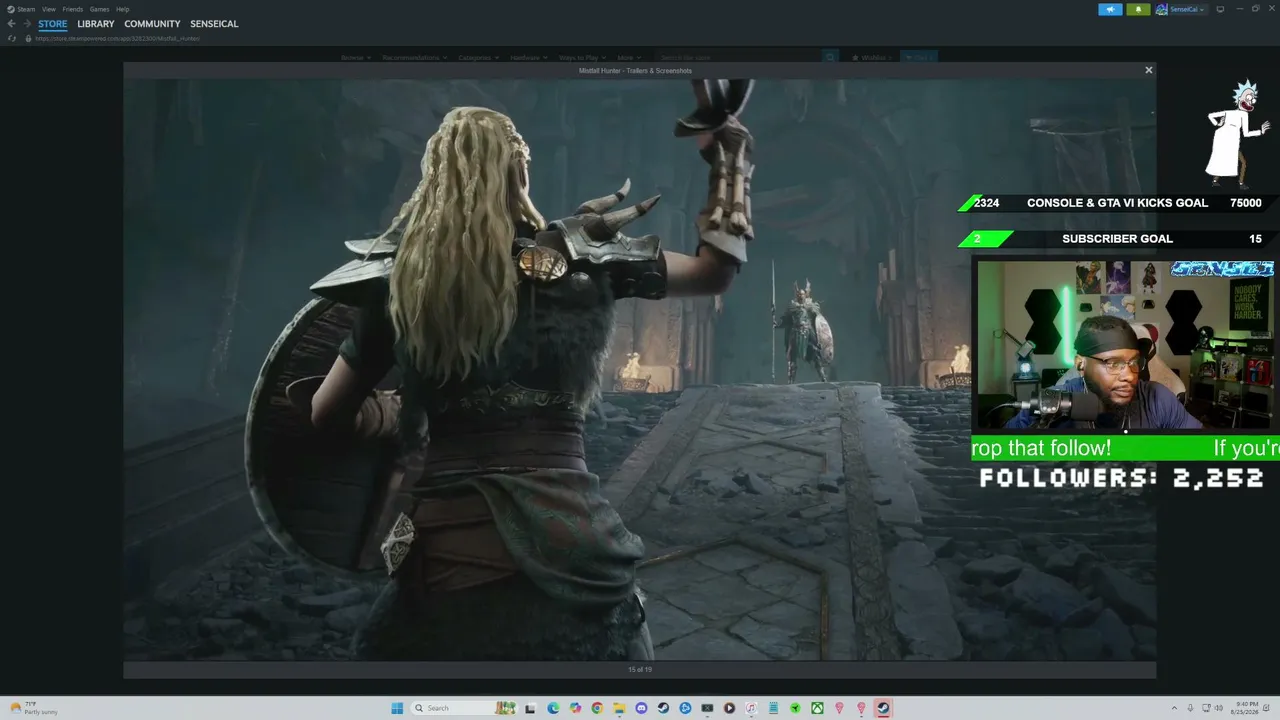
Task: Open Task View from the taskbar
Action: [x=531, y=708]
